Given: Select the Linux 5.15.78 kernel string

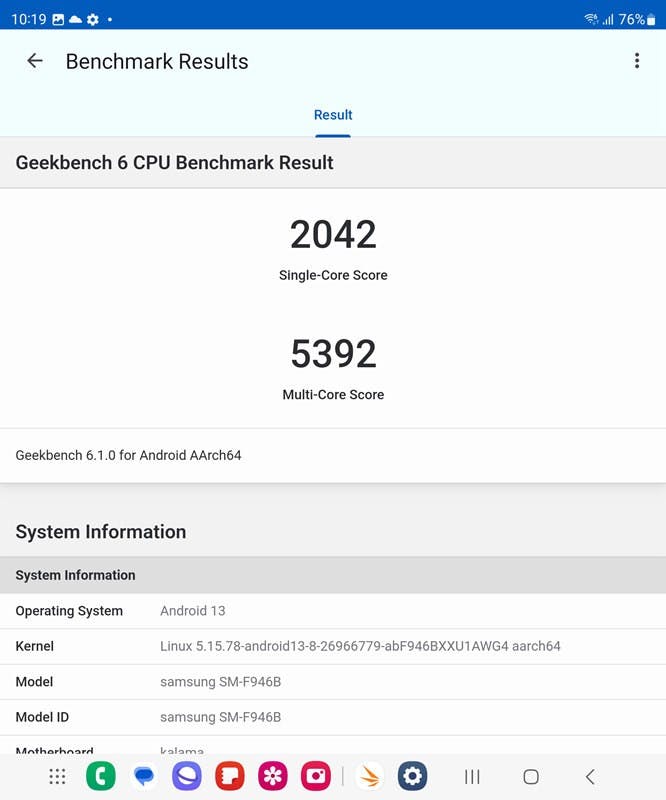Looking at the screenshot, I should (360, 646).
